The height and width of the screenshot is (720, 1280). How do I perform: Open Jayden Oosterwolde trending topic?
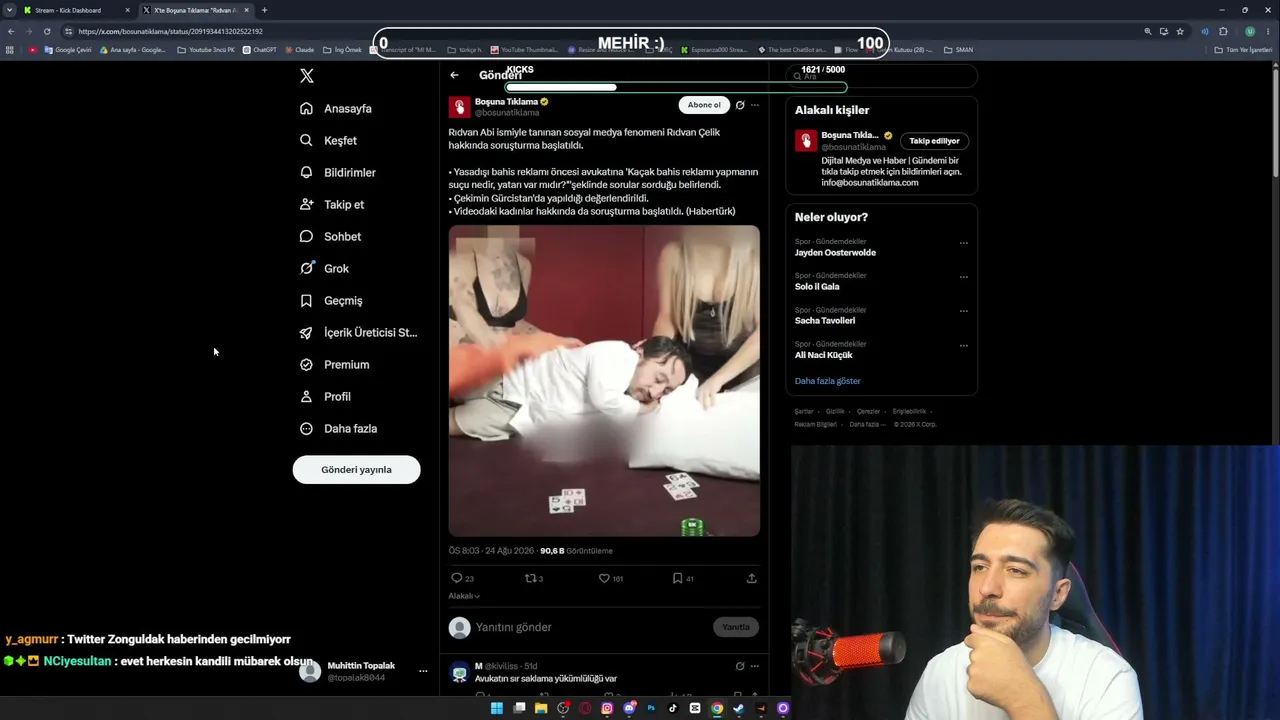(x=835, y=253)
